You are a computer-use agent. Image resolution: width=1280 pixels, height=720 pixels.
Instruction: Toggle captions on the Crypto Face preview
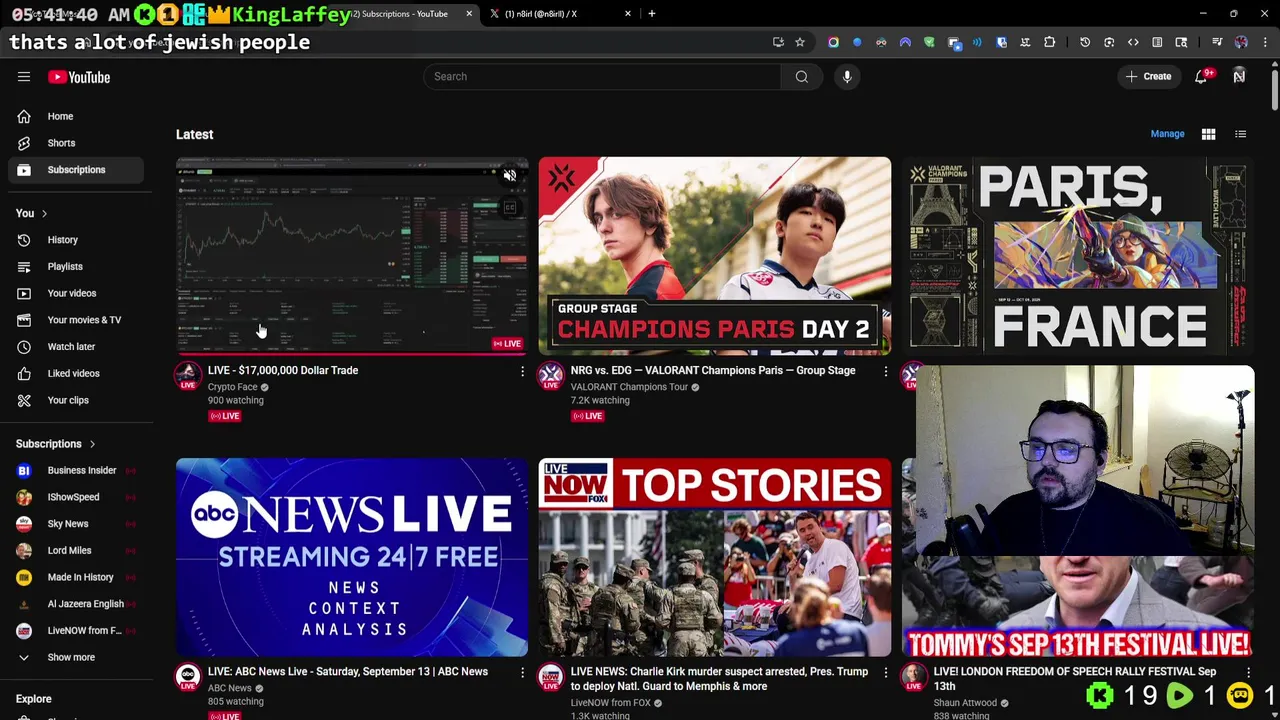click(x=510, y=208)
